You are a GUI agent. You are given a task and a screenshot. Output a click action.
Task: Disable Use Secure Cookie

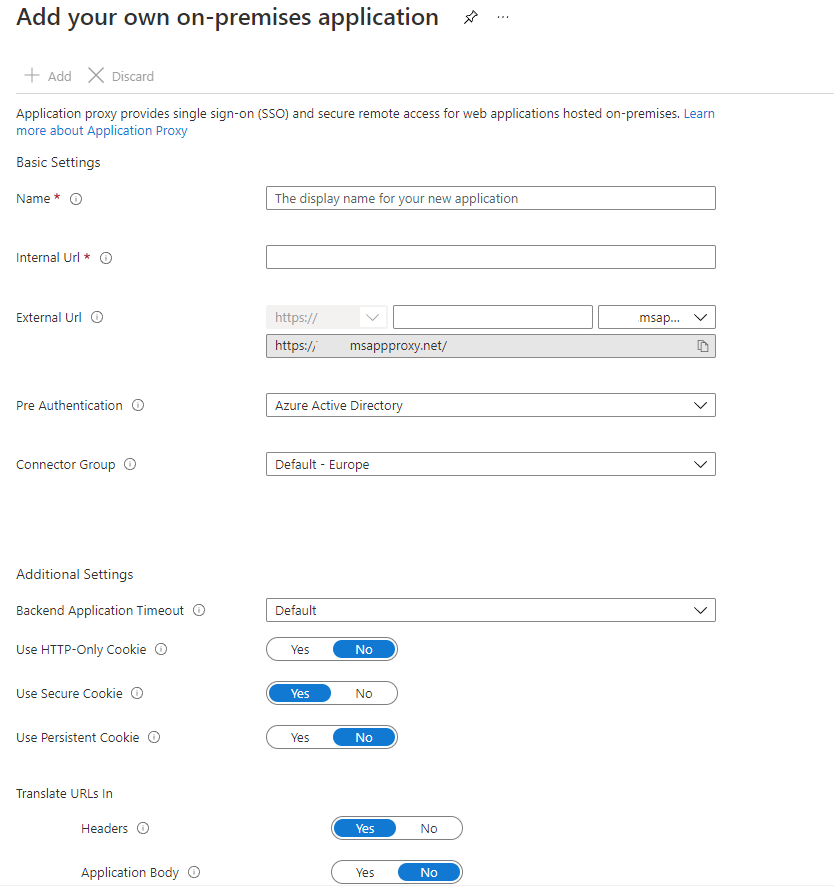[x=363, y=693]
